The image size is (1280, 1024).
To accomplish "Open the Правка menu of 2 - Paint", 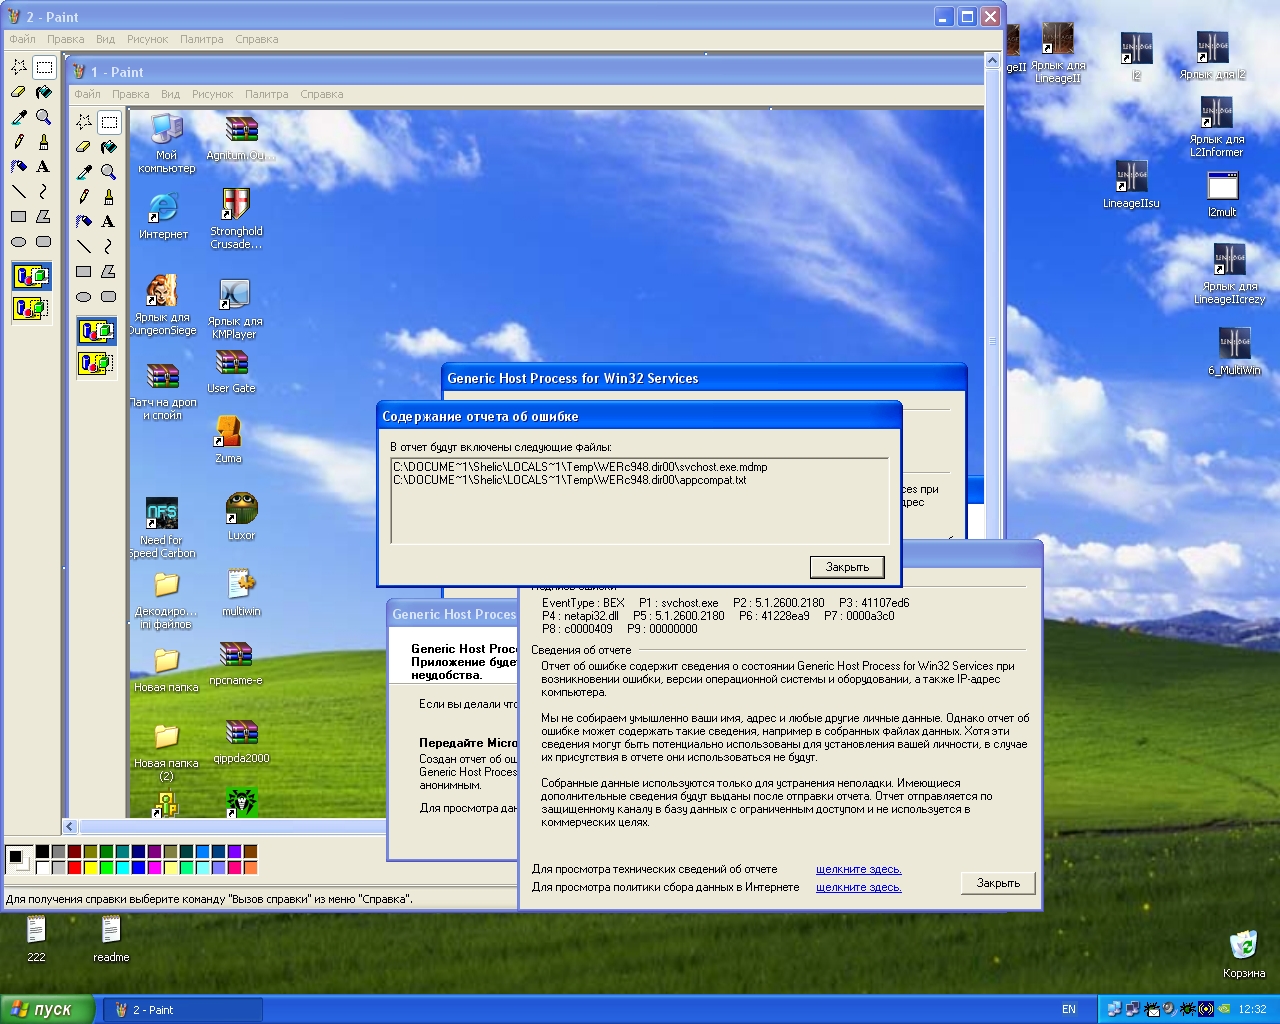I will click(66, 39).
